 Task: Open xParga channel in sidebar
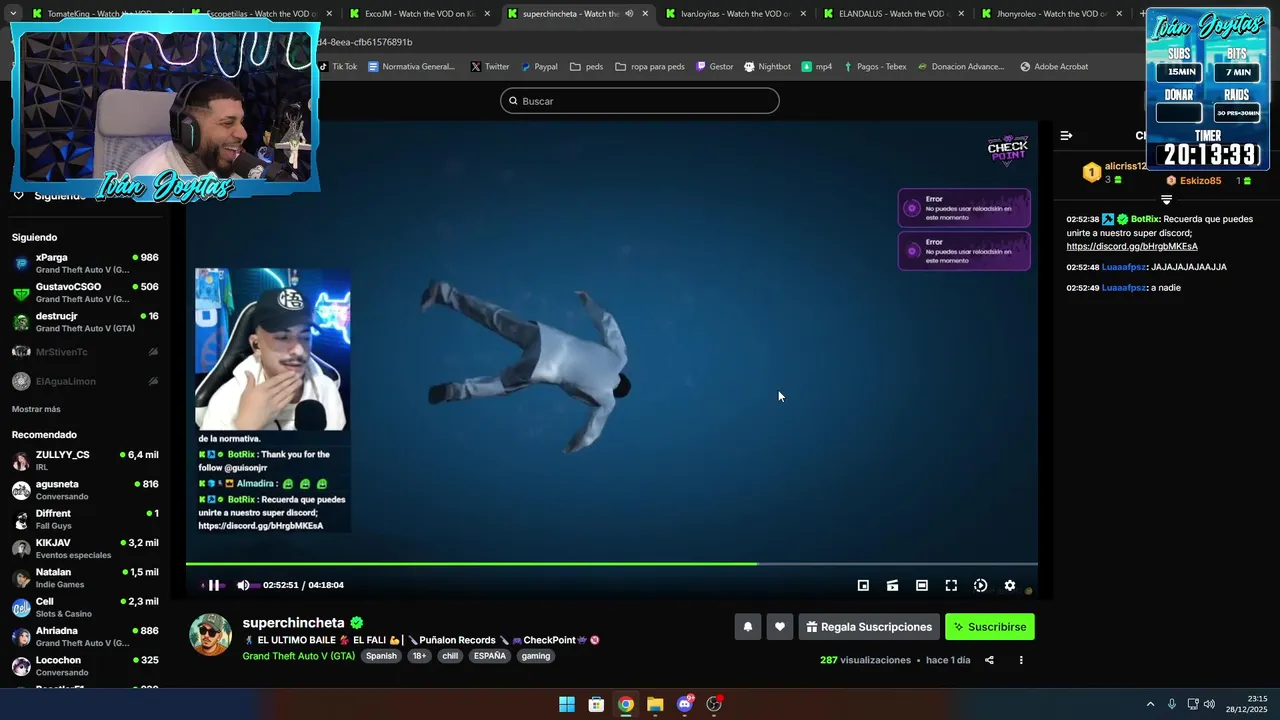[85, 263]
